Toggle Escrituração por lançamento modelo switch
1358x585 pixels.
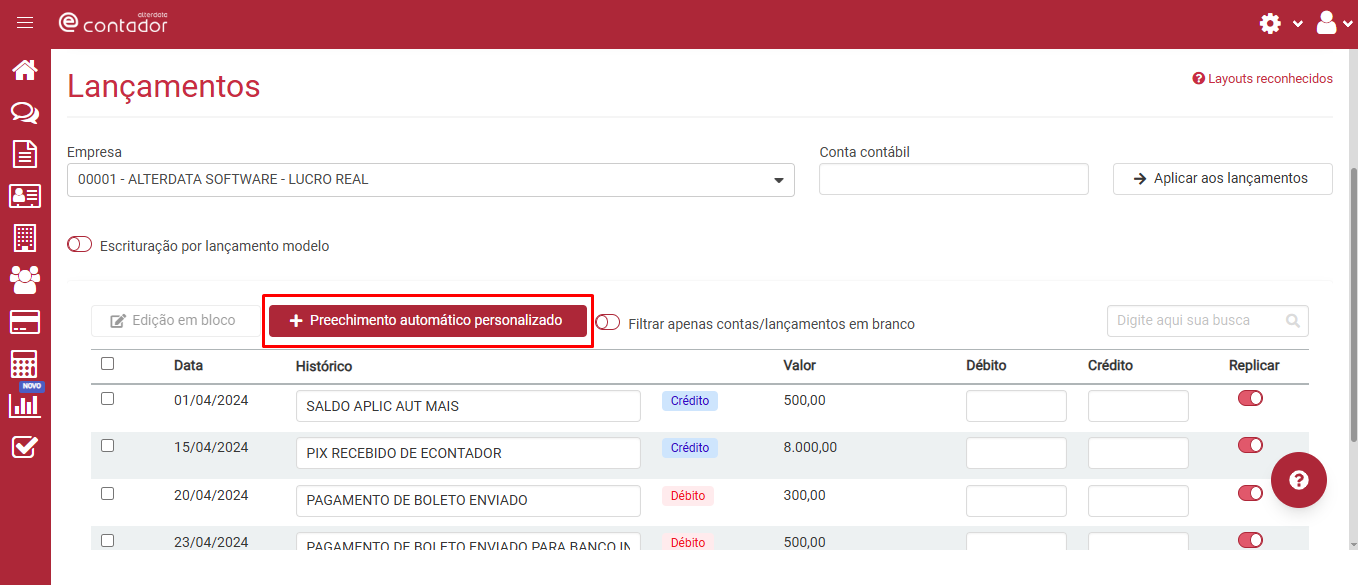point(80,245)
